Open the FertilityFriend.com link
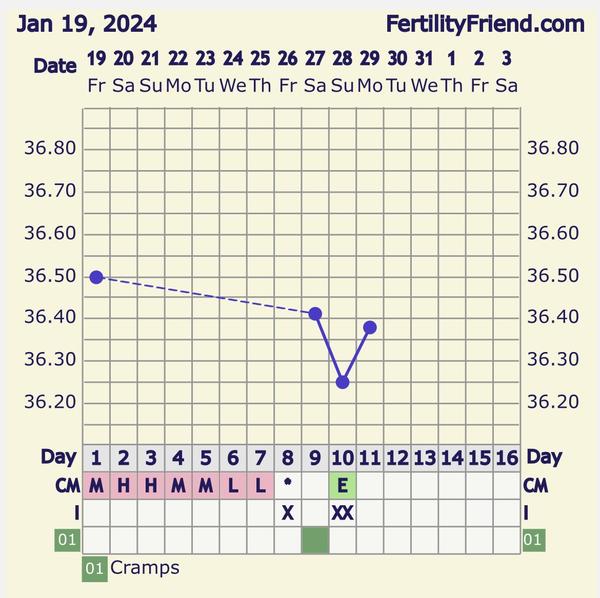600x598 pixels. point(485,23)
